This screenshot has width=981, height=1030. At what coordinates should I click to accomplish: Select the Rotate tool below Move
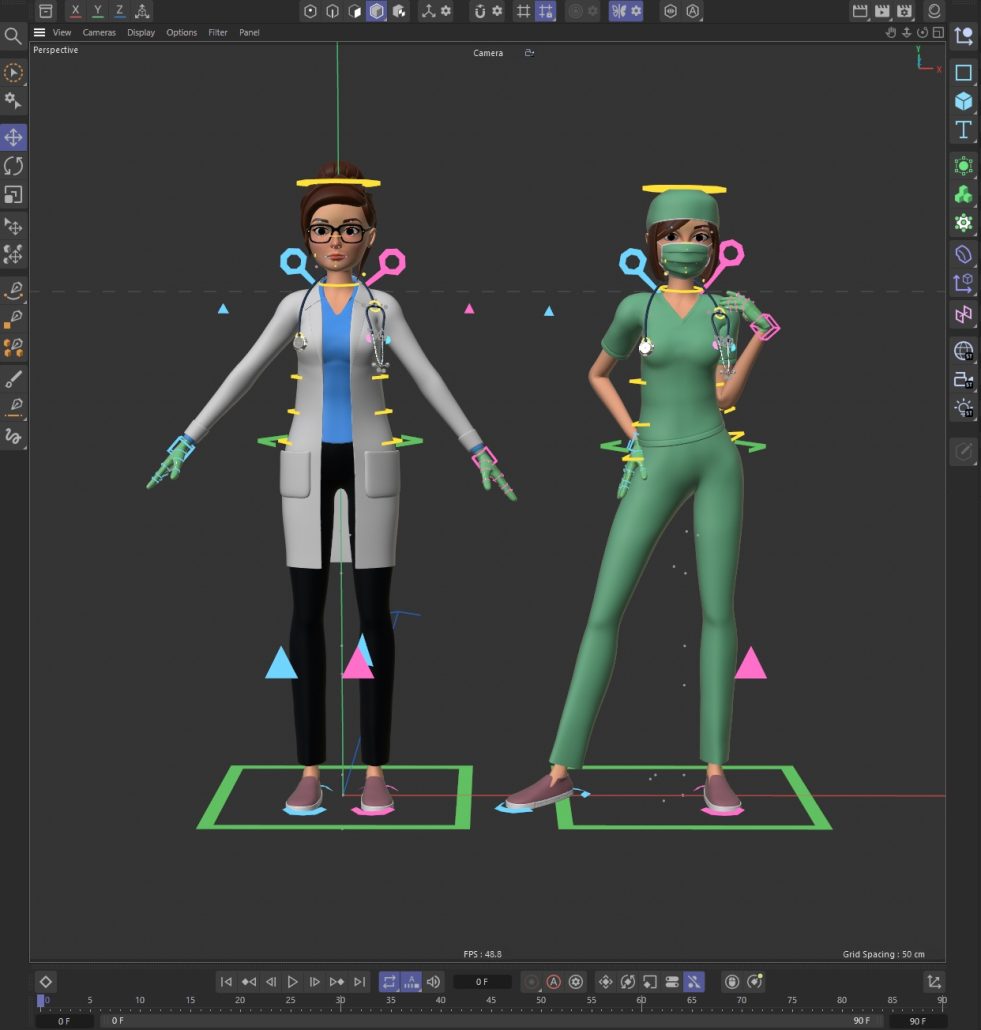pos(15,166)
